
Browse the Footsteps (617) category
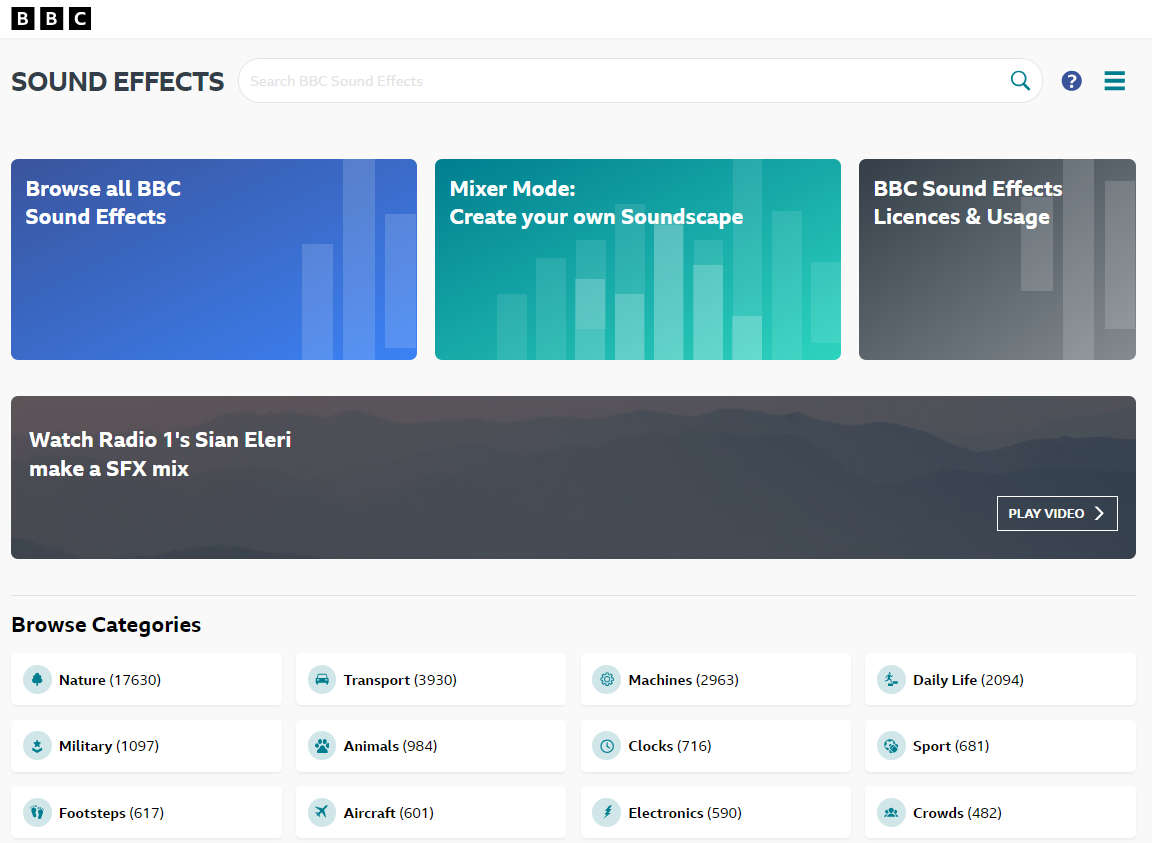(x=111, y=813)
